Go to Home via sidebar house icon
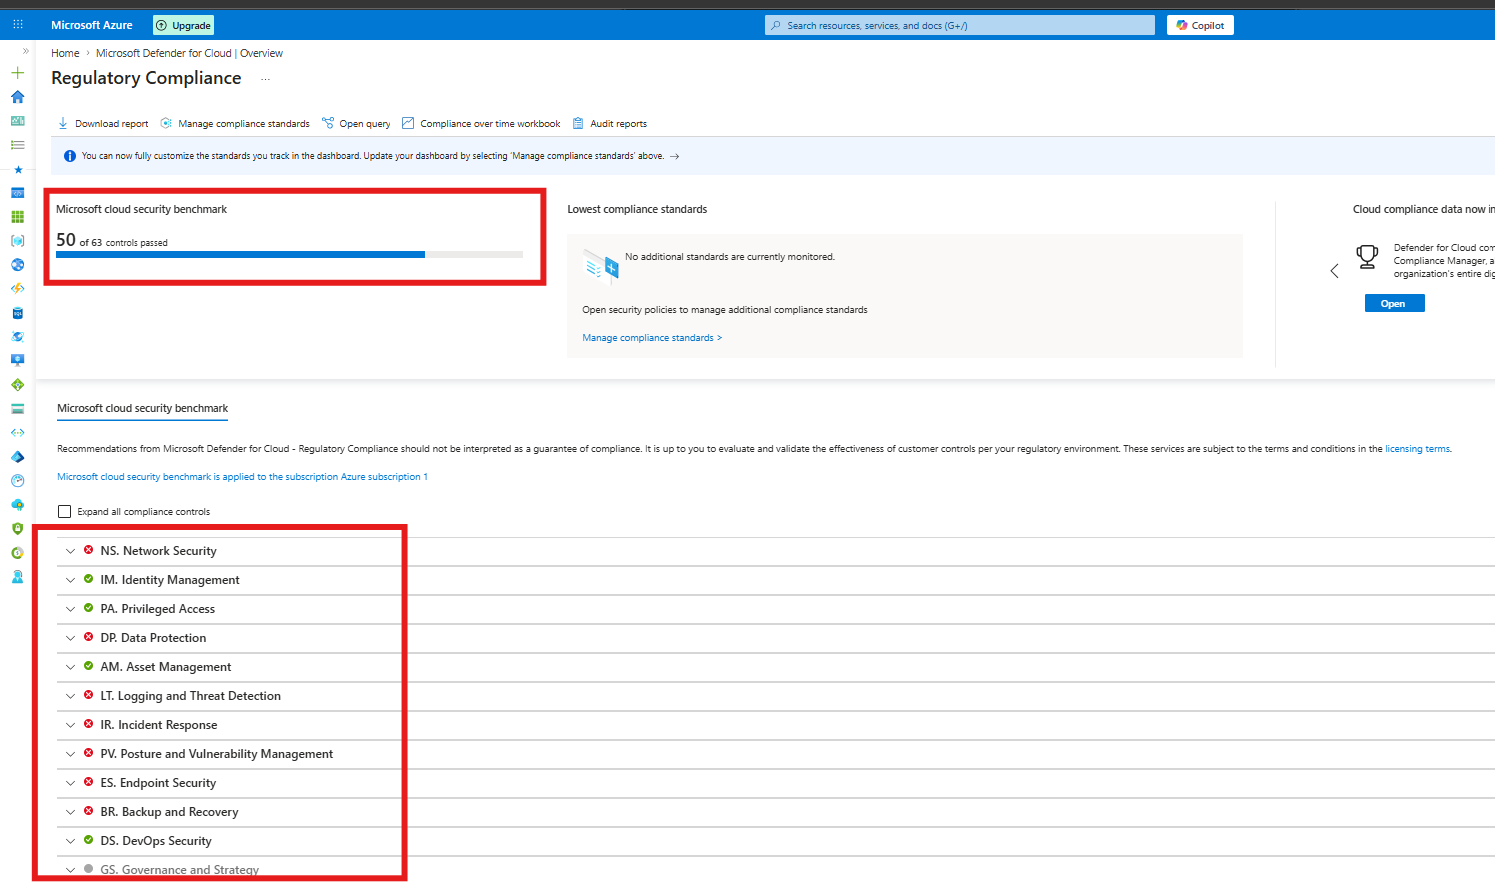This screenshot has height=882, width=1495. tap(17, 97)
